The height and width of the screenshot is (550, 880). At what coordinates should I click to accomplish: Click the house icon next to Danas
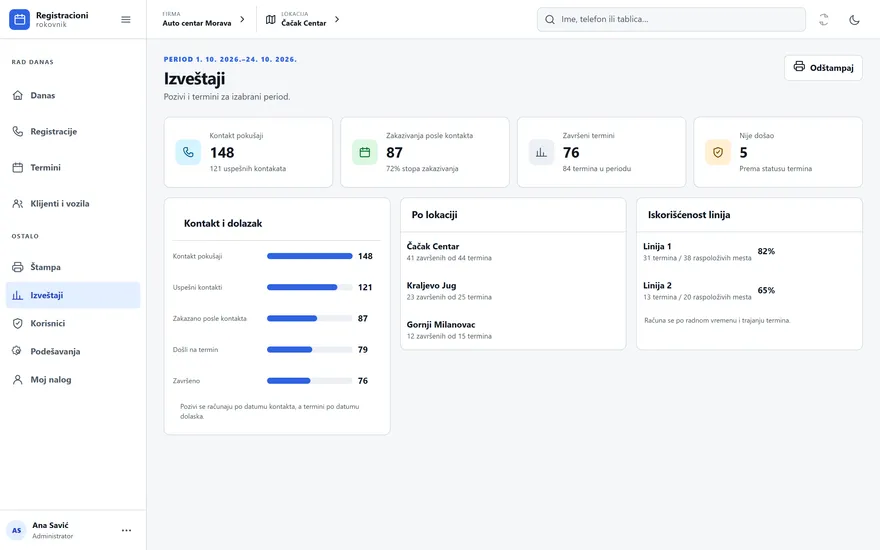point(18,95)
